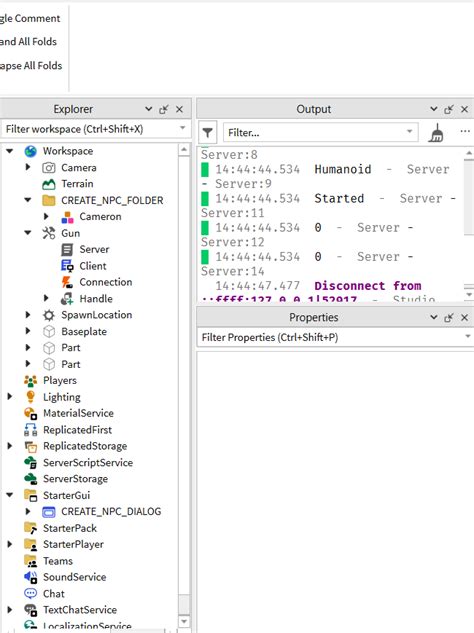This screenshot has height=633, width=474.
Task: Select ServerScriptService in the Explorer tree
Action: pos(88,462)
